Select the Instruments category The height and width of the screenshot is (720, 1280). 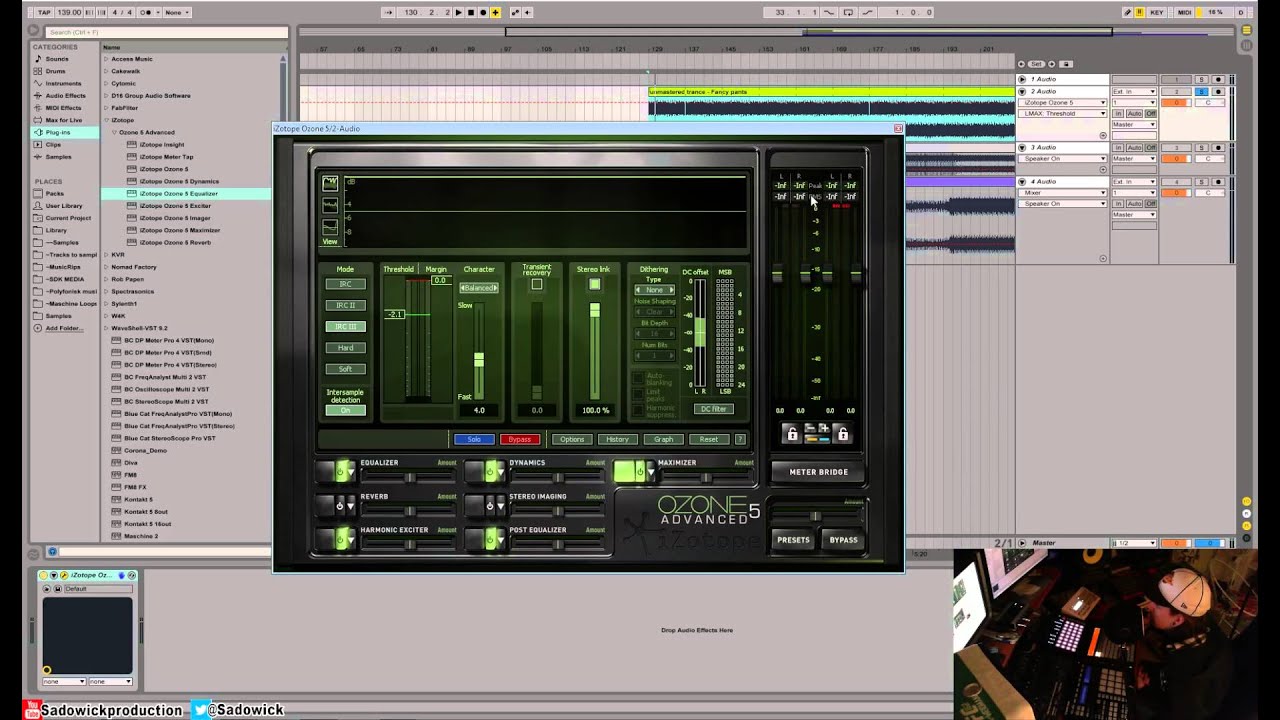pyautogui.click(x=63, y=83)
